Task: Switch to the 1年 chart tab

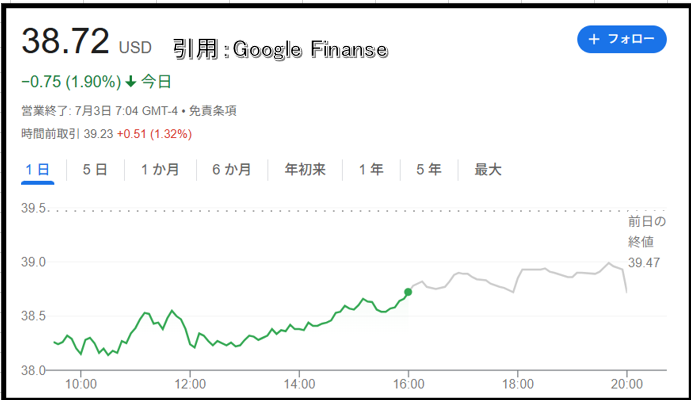Action: tap(371, 170)
